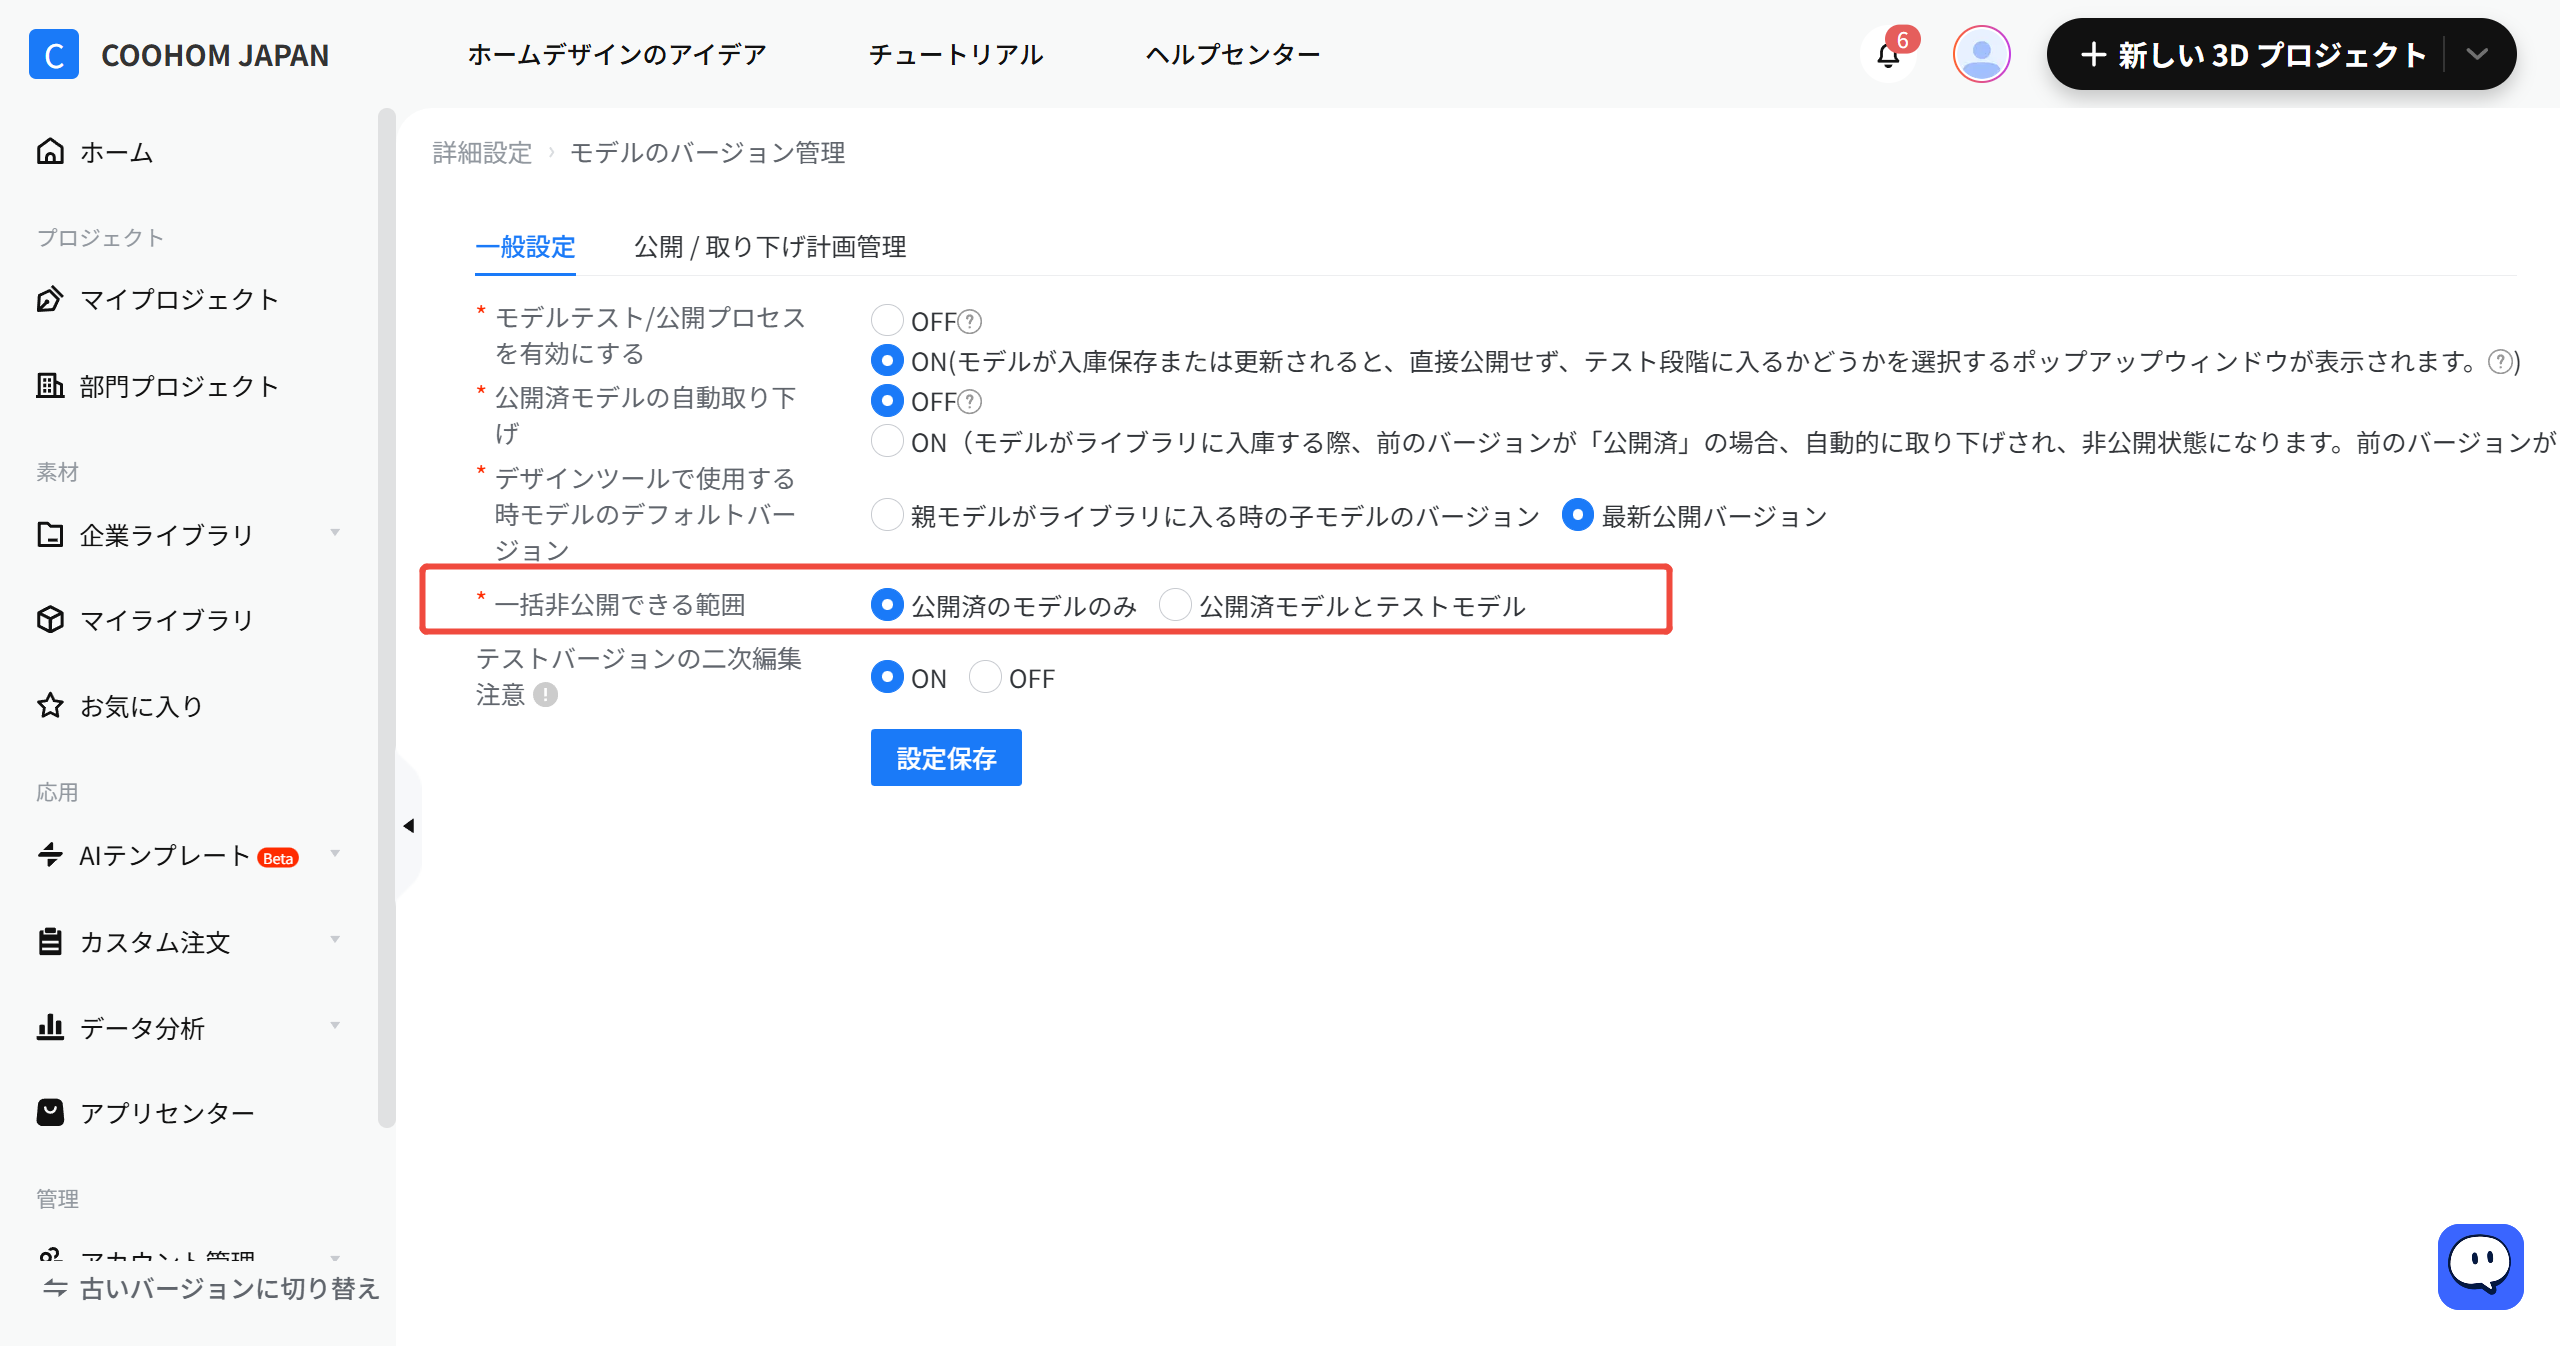The height and width of the screenshot is (1346, 2560).
Task: Click the カスタム注文 clipboard icon
Action: (50, 941)
